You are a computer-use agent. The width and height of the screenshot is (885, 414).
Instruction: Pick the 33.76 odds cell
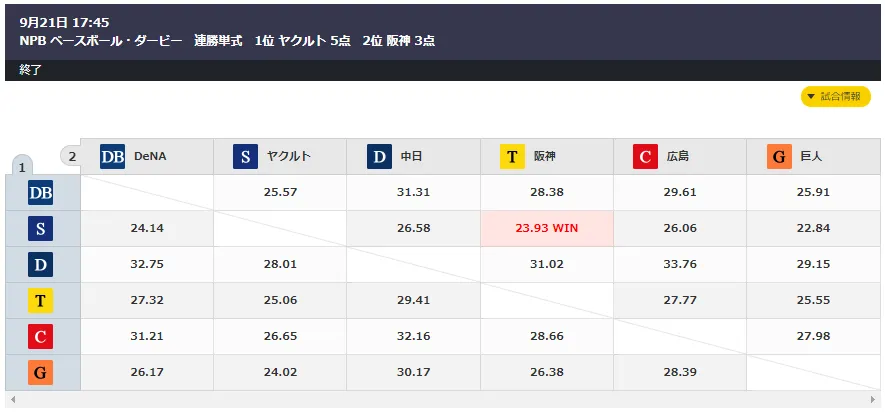(680, 264)
